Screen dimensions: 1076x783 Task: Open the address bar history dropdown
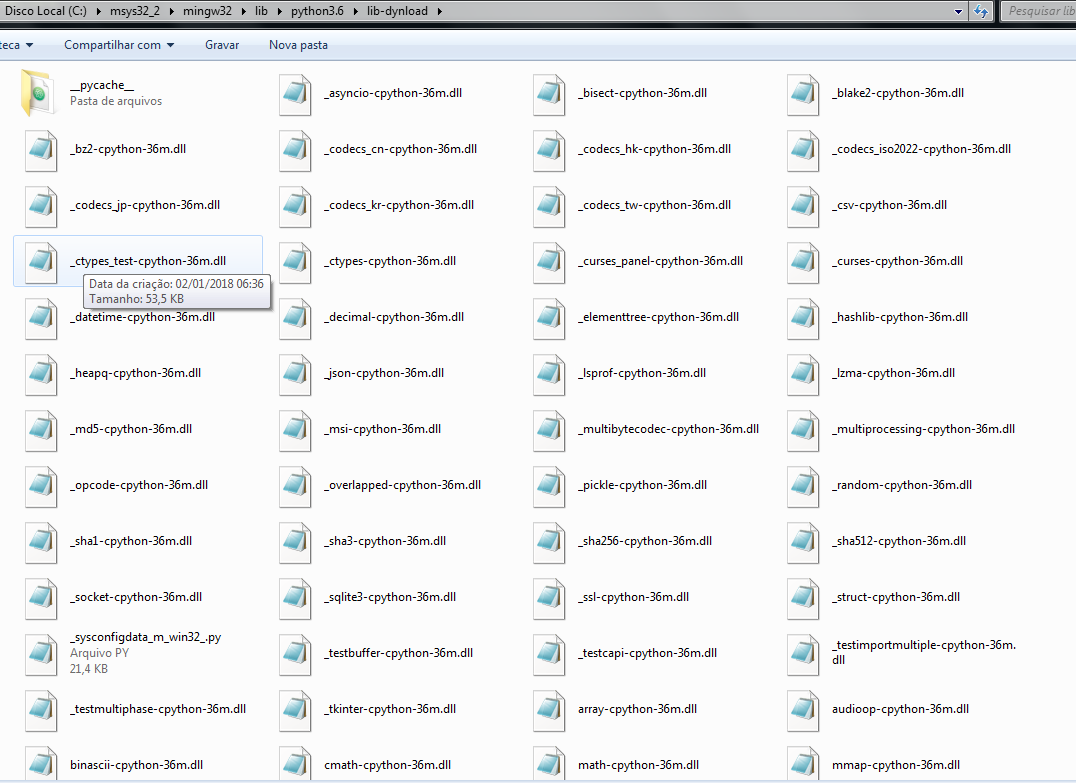(959, 11)
